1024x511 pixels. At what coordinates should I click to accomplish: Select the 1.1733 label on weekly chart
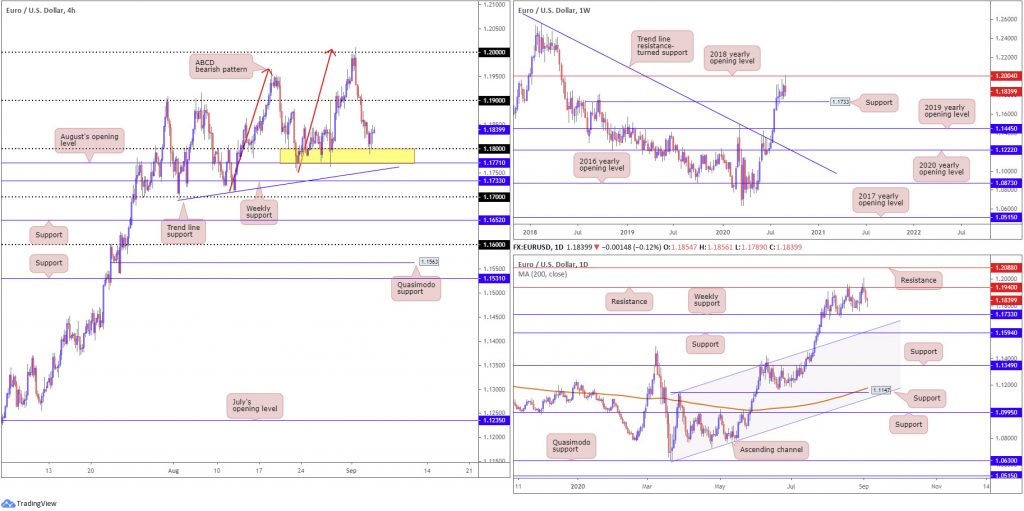[839, 102]
